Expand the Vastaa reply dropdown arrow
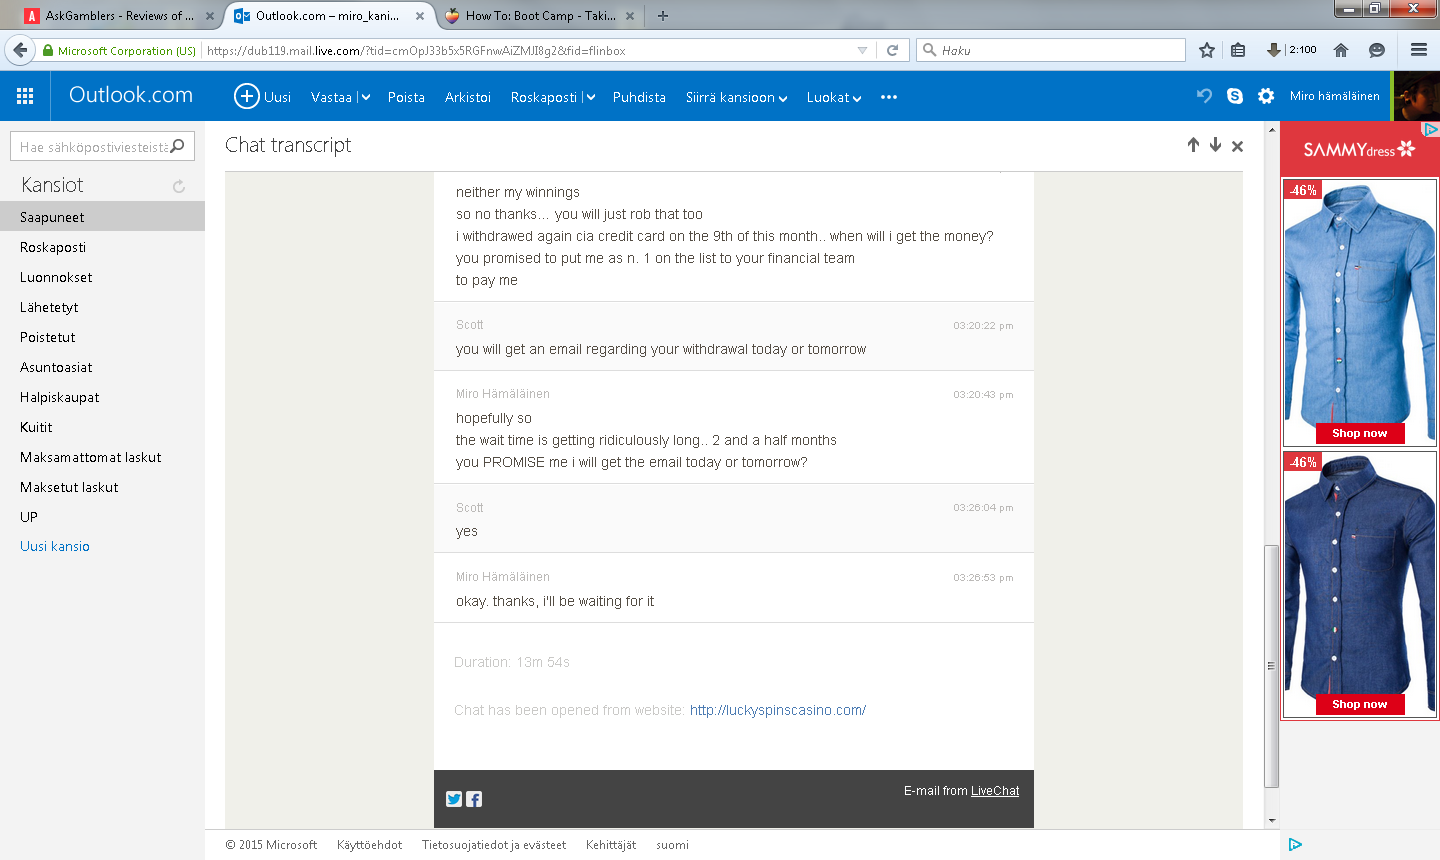This screenshot has height=860, width=1440. [365, 97]
